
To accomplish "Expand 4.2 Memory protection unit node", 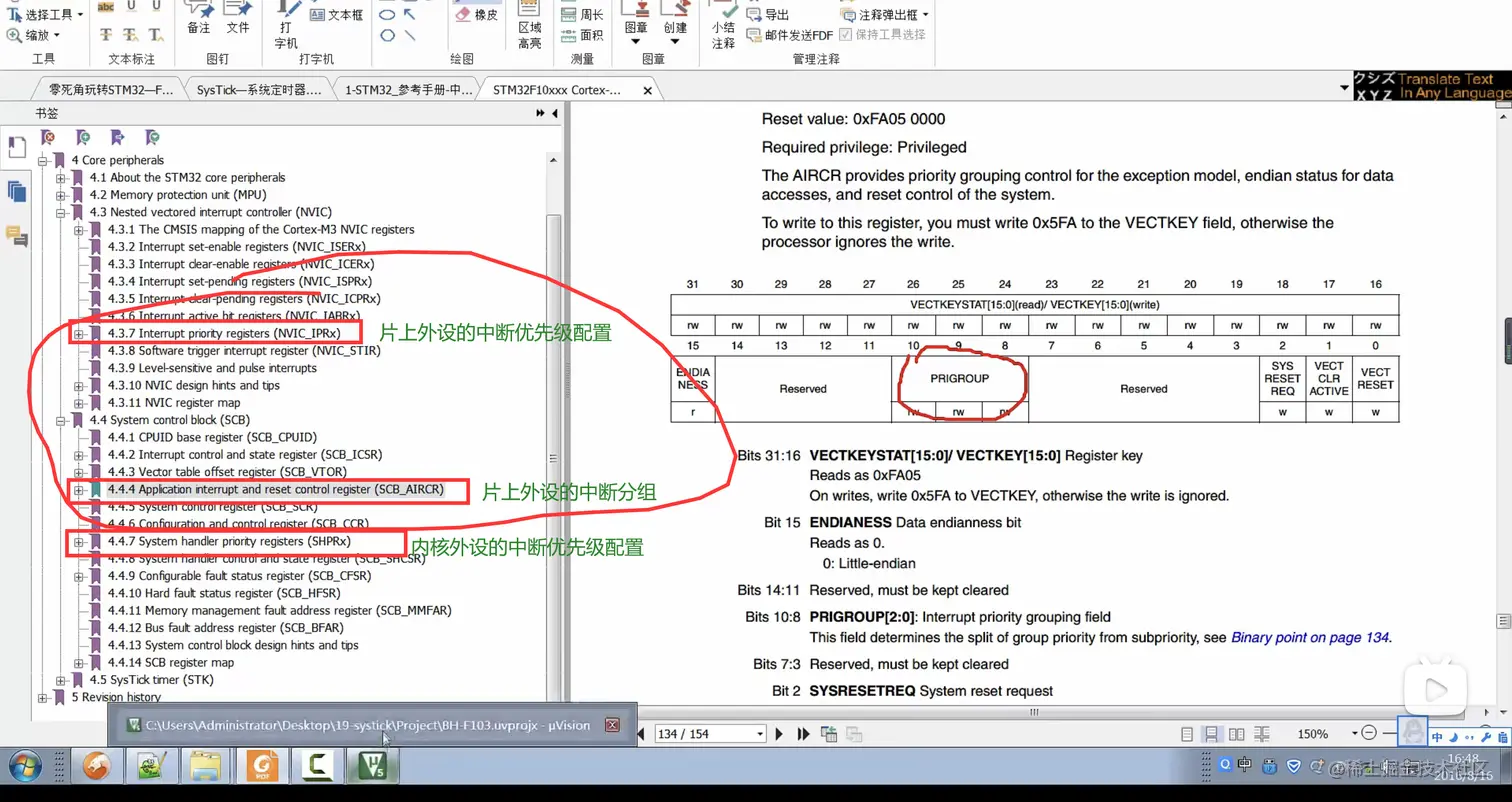I will 61,194.
